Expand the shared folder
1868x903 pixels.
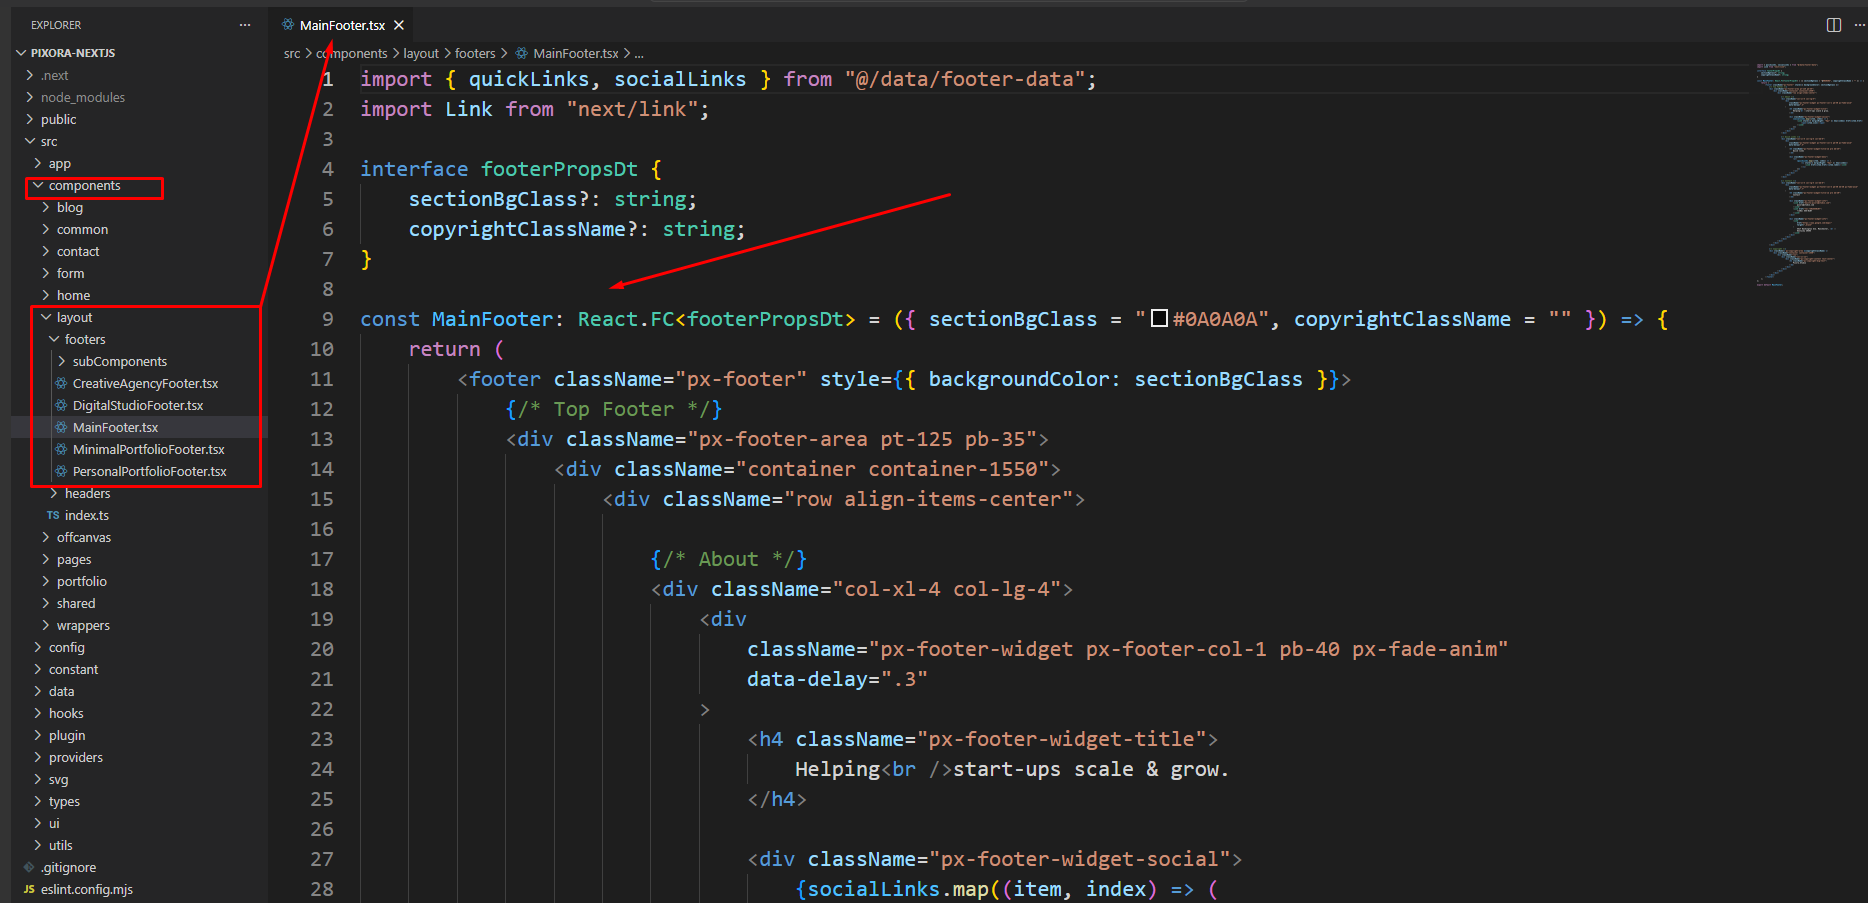[x=46, y=604]
